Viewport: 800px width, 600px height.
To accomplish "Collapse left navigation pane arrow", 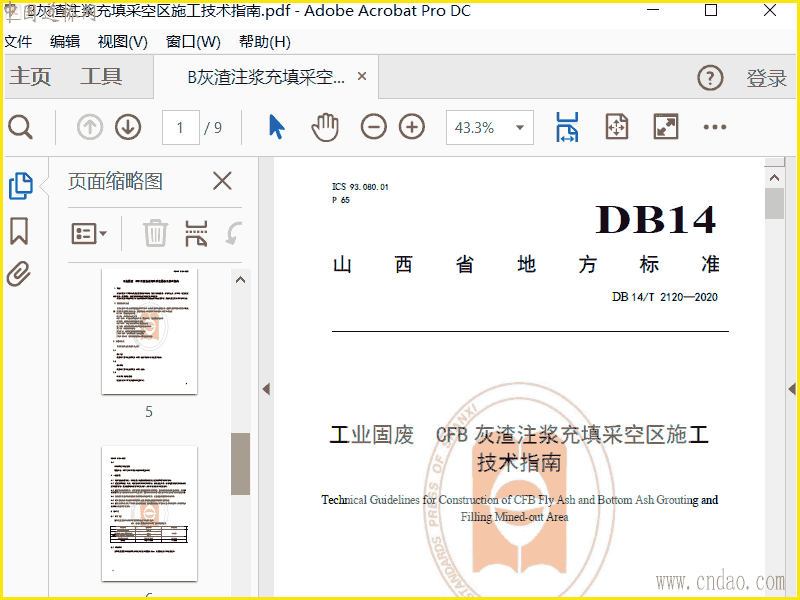I will tap(266, 389).
